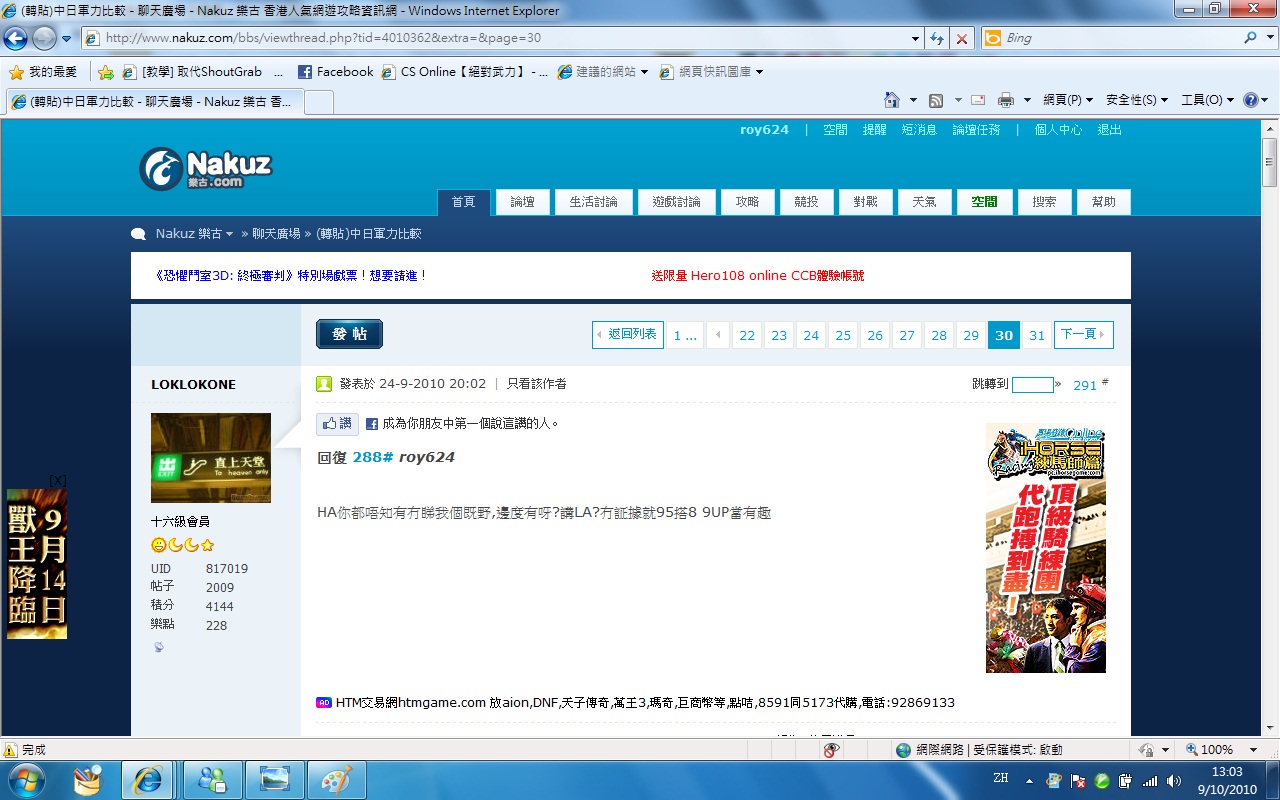1280x800 pixels.
Task: Click the 發帖 post button
Action: [349, 334]
